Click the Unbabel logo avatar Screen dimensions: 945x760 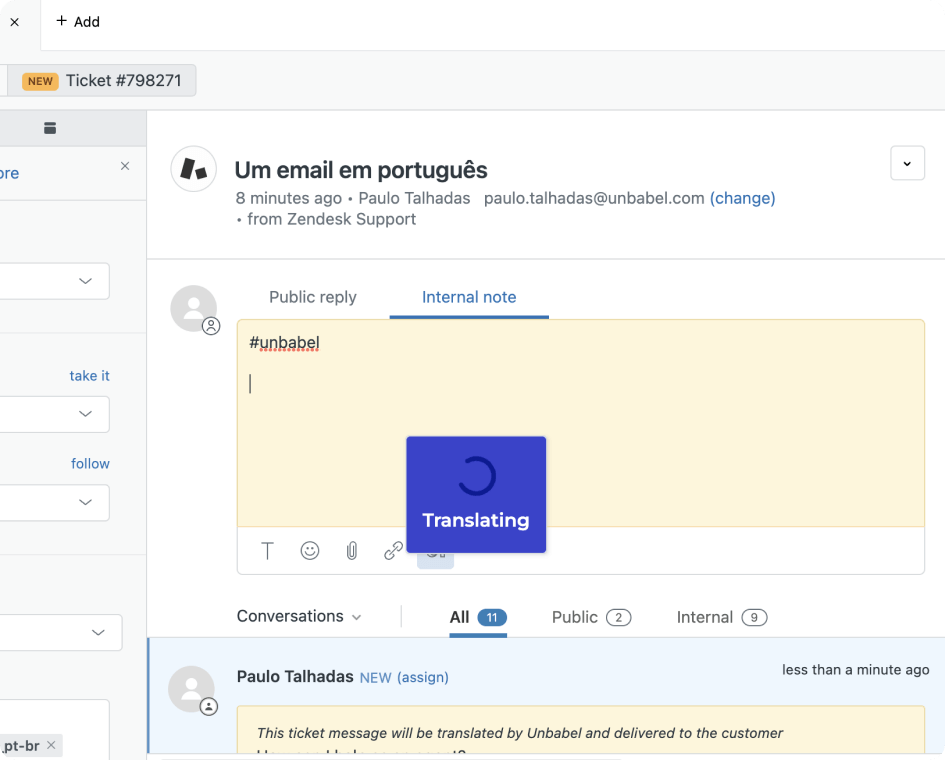(x=193, y=169)
